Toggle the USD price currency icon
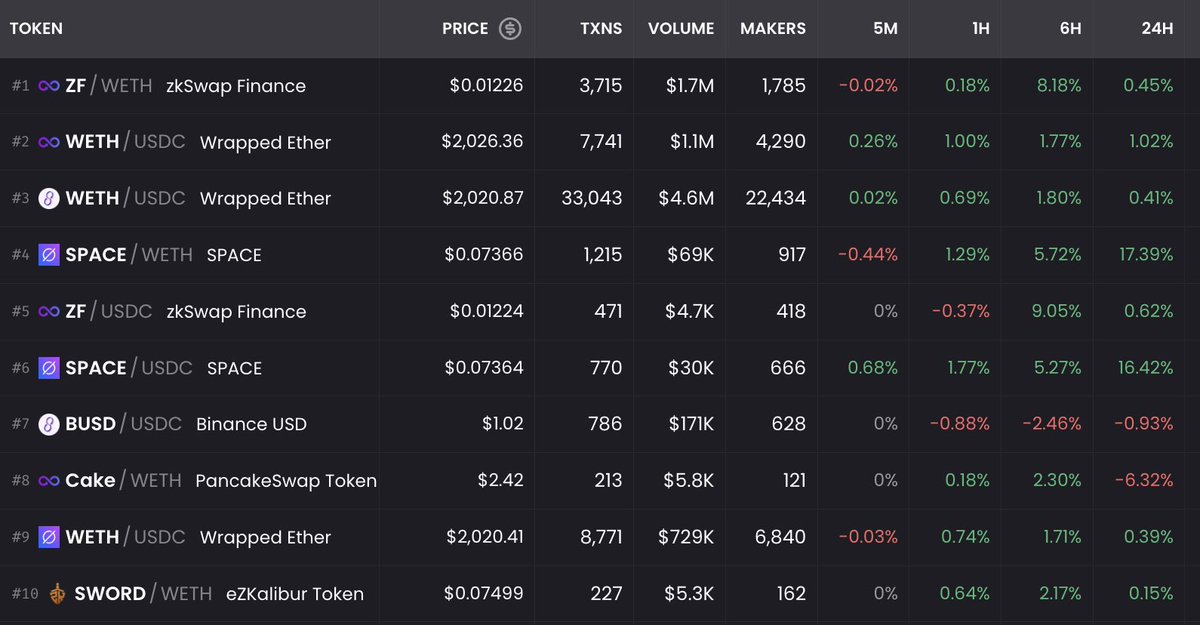Image resolution: width=1200 pixels, height=625 pixels. 510,29
